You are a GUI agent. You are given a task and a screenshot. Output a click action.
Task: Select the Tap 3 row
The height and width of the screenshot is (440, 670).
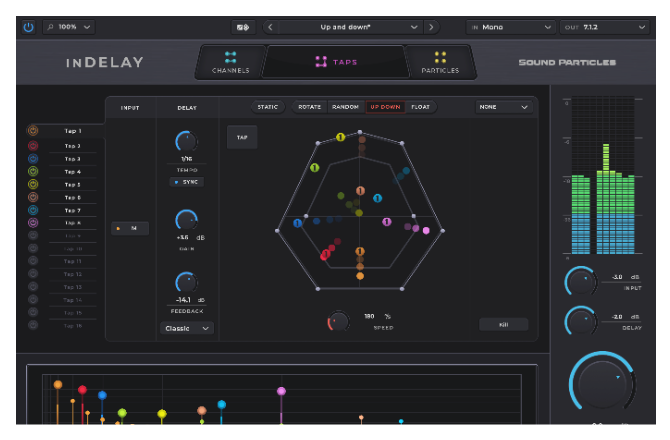tap(72, 158)
